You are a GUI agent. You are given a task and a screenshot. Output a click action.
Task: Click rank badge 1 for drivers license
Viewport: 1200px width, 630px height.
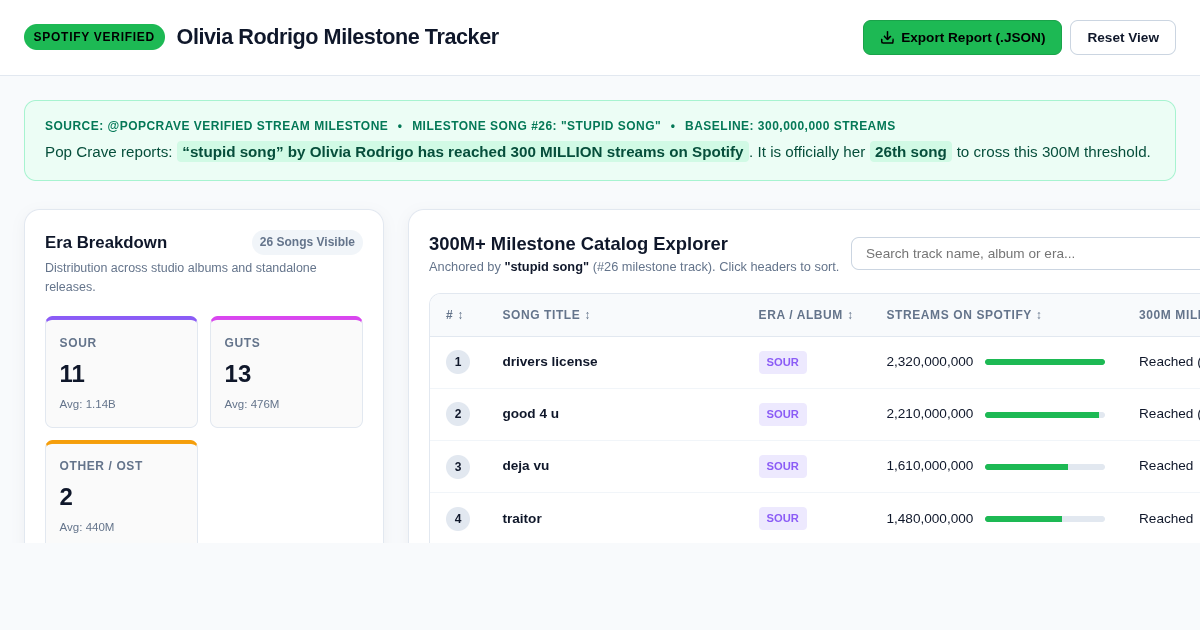pos(458,362)
